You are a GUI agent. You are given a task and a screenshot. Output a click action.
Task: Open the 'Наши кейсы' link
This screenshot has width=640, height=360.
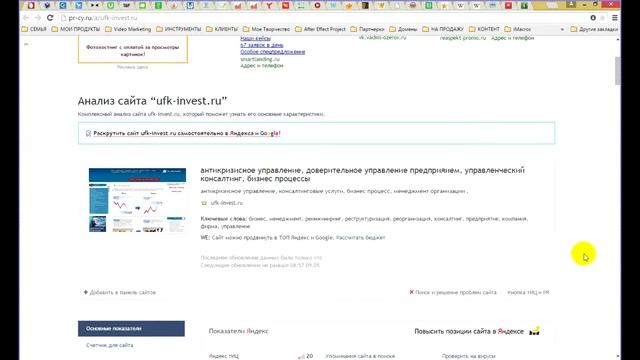click(256, 38)
